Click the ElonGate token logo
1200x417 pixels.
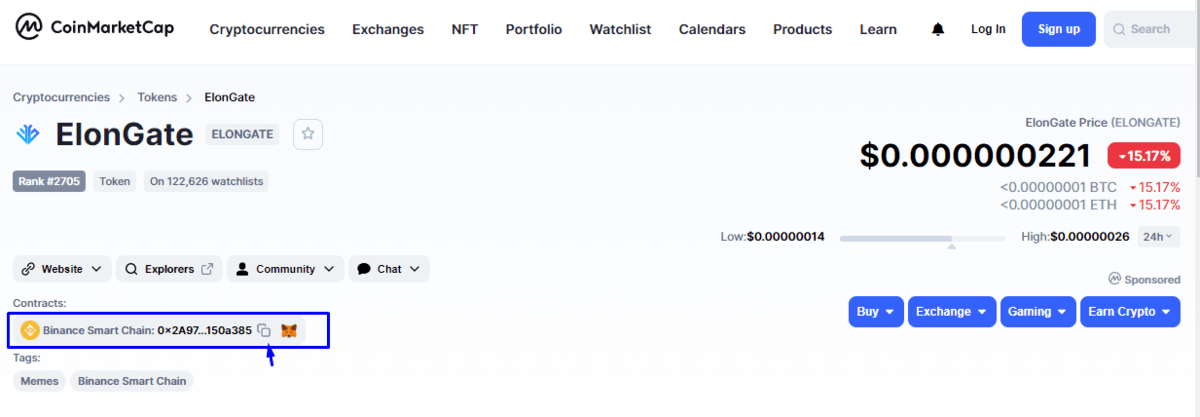(28, 134)
